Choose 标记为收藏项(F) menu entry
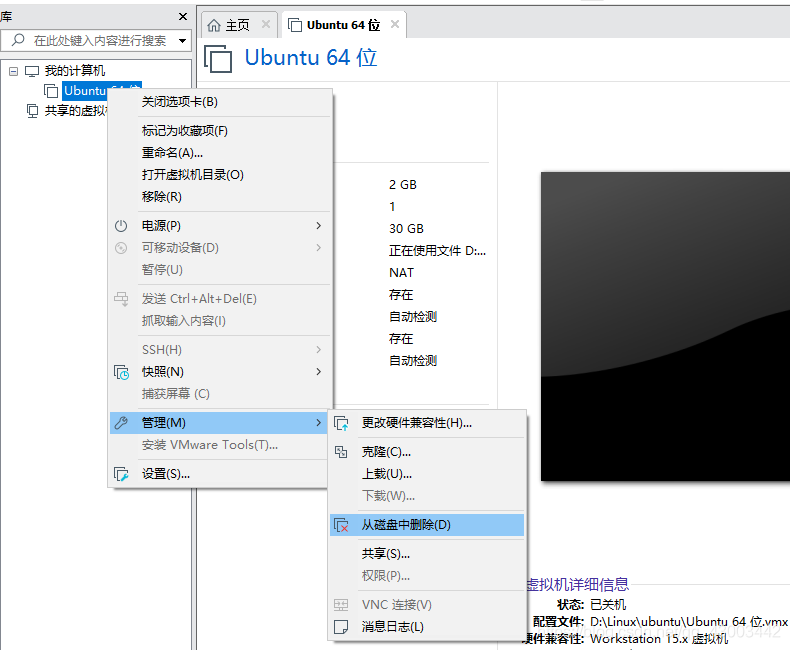Viewport: 790px width, 650px height. click(220, 131)
